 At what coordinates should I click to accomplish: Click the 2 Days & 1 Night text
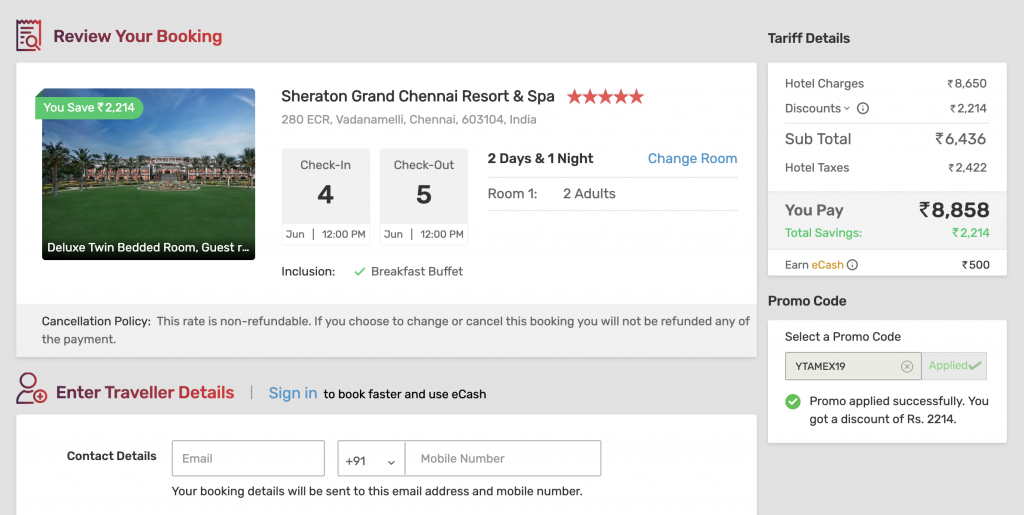point(541,159)
